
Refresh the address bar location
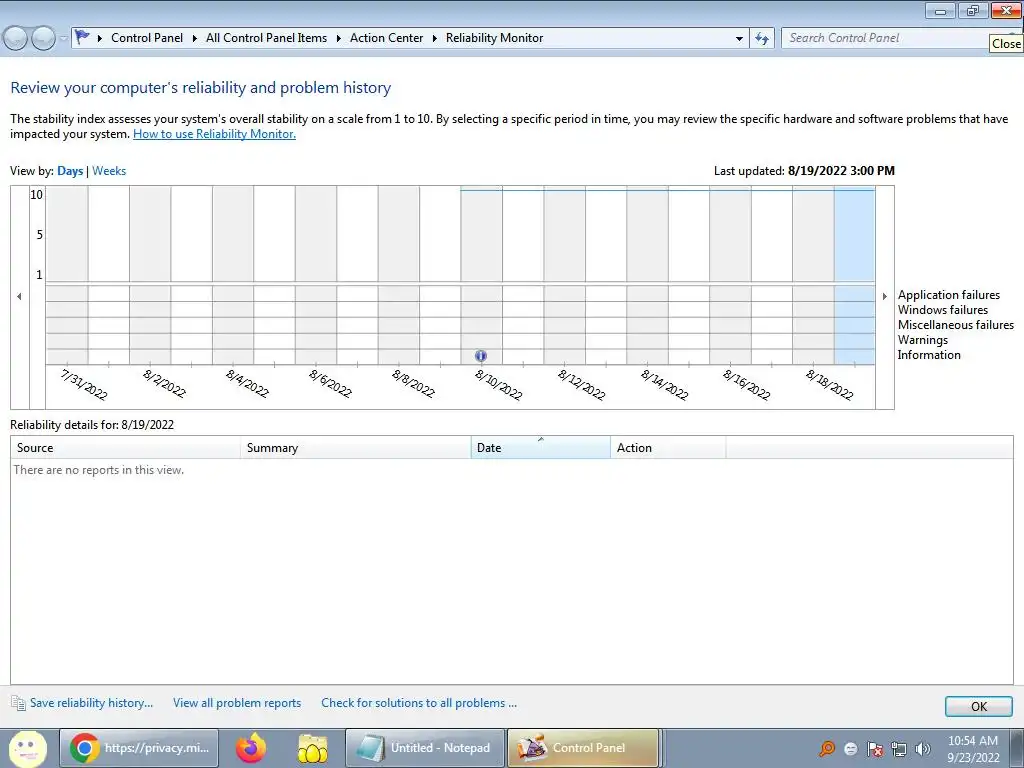click(761, 39)
